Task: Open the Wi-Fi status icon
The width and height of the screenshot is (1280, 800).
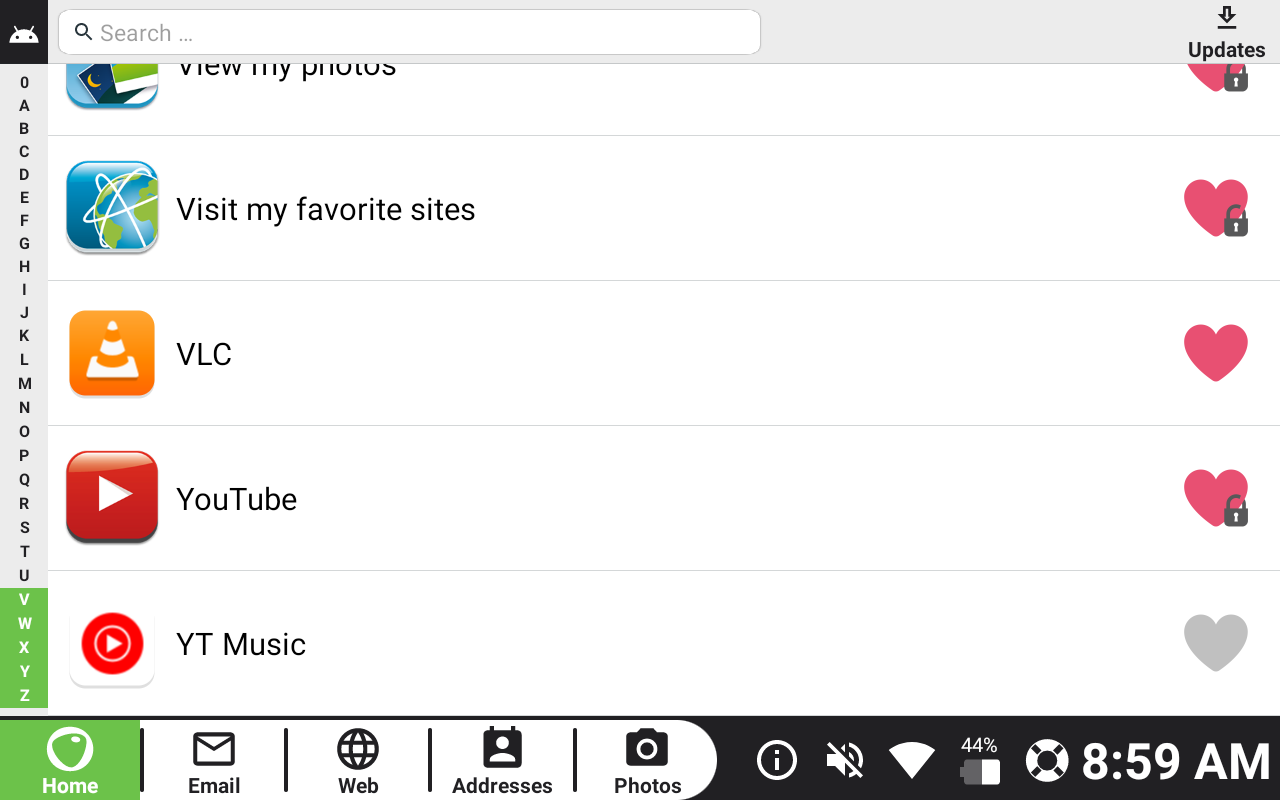Action: pos(912,760)
